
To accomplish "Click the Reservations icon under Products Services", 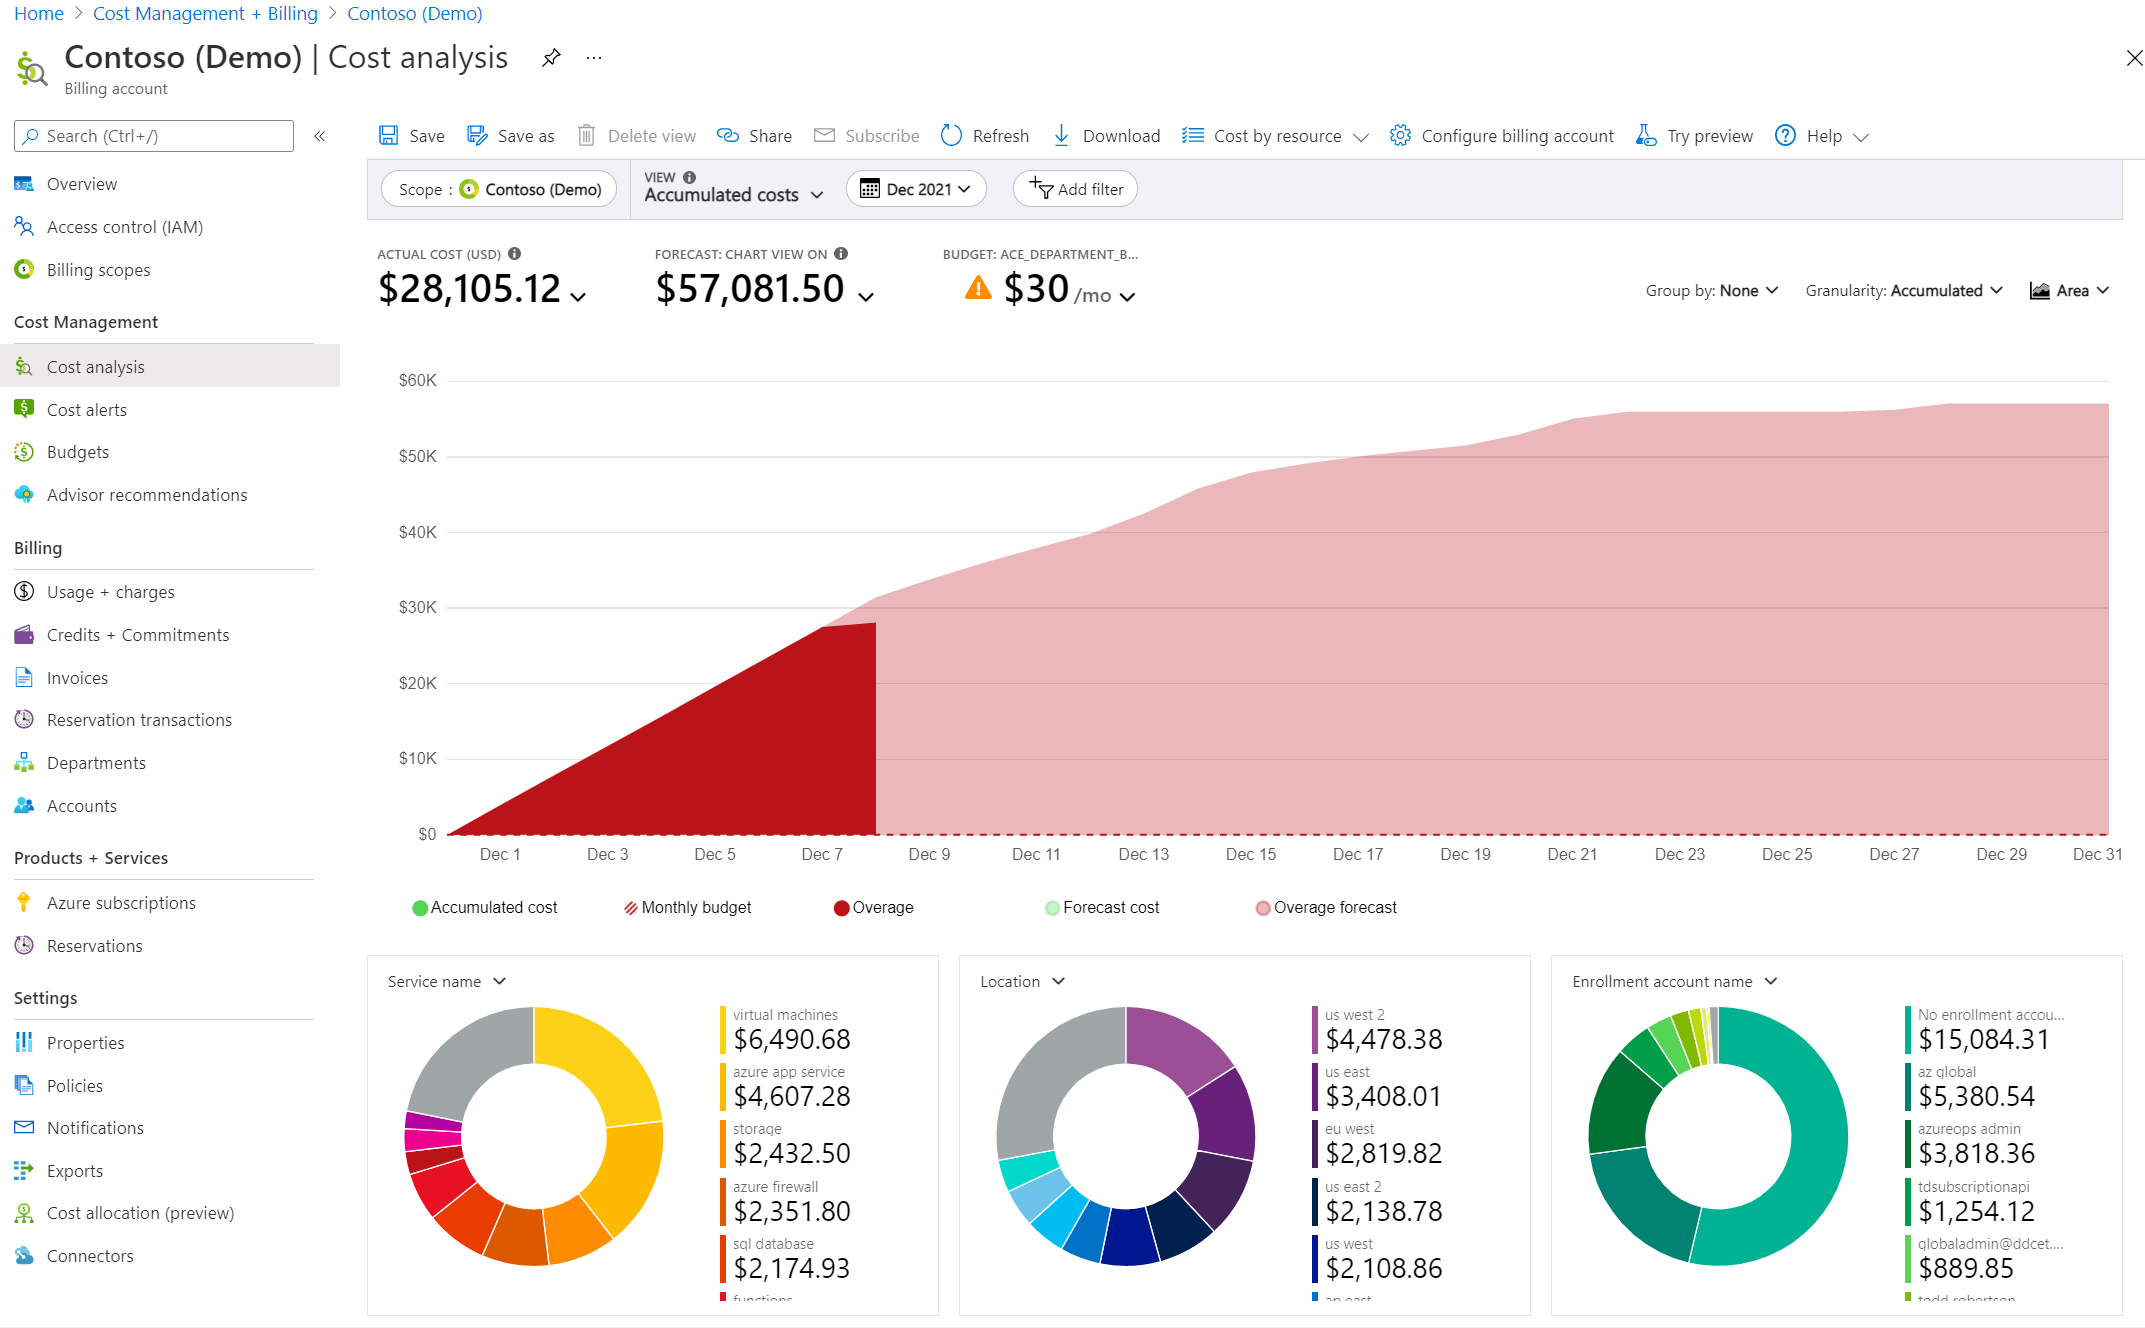I will tap(23, 945).
